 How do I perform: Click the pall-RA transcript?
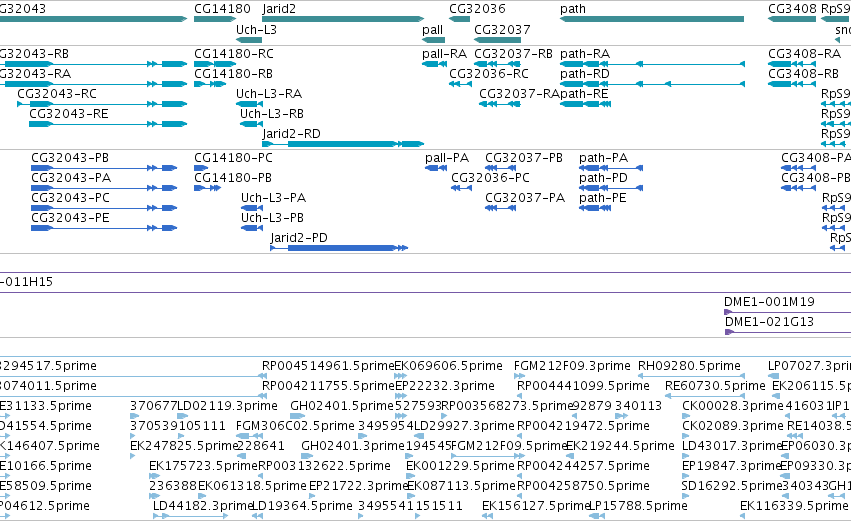pyautogui.click(x=444, y=54)
